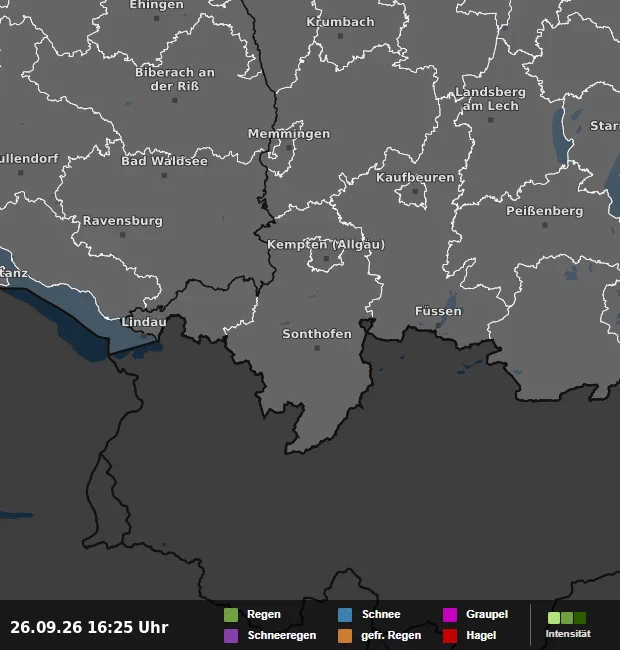
Task: Click the Intensität green gradient scale
Action: [567, 618]
